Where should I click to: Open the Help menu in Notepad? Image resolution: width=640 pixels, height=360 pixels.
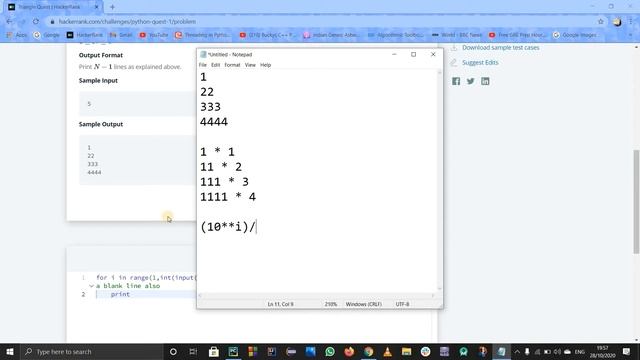266,65
